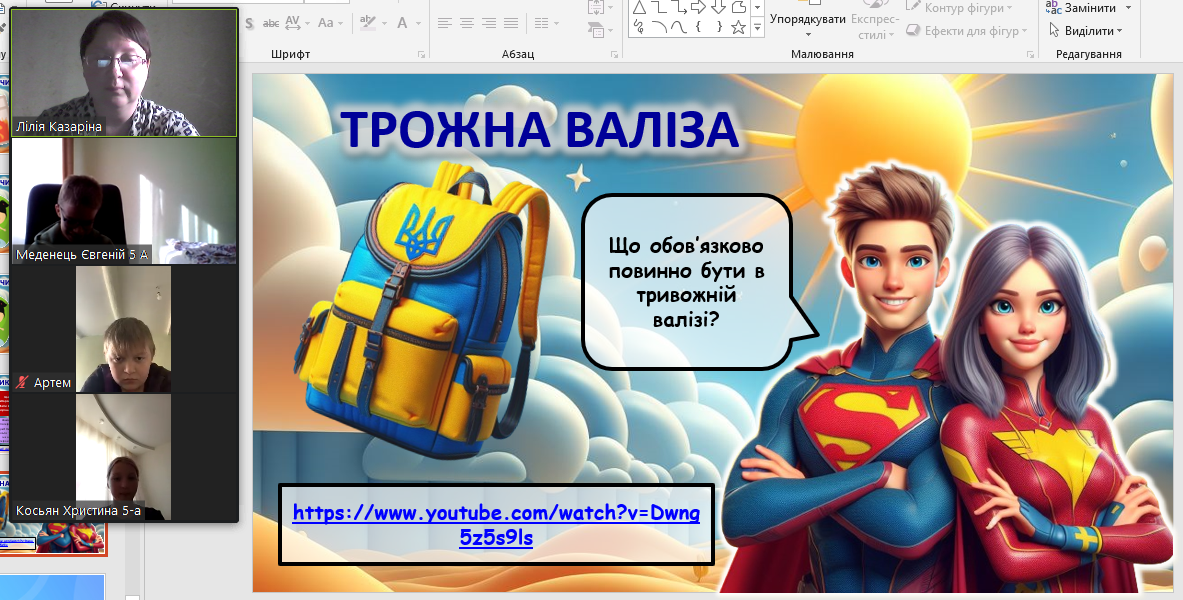Select the snipped corner rectangle shape
The height and width of the screenshot is (600, 1183).
click(x=738, y=8)
